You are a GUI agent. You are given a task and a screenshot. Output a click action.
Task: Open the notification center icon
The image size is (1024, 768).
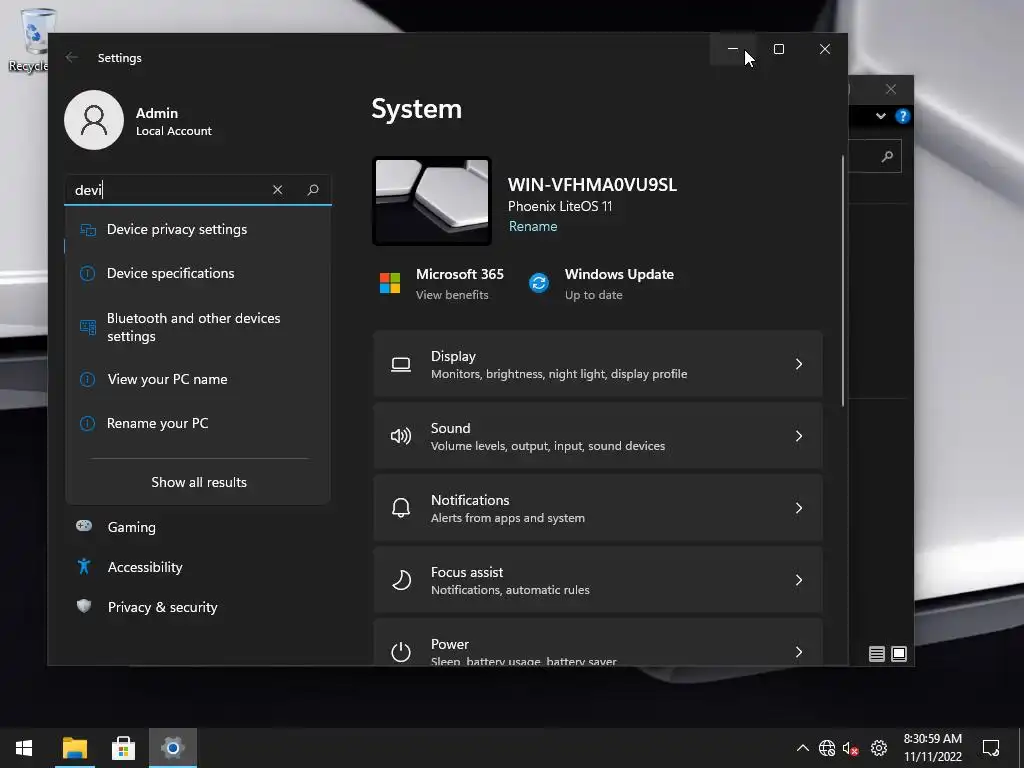[x=991, y=748]
